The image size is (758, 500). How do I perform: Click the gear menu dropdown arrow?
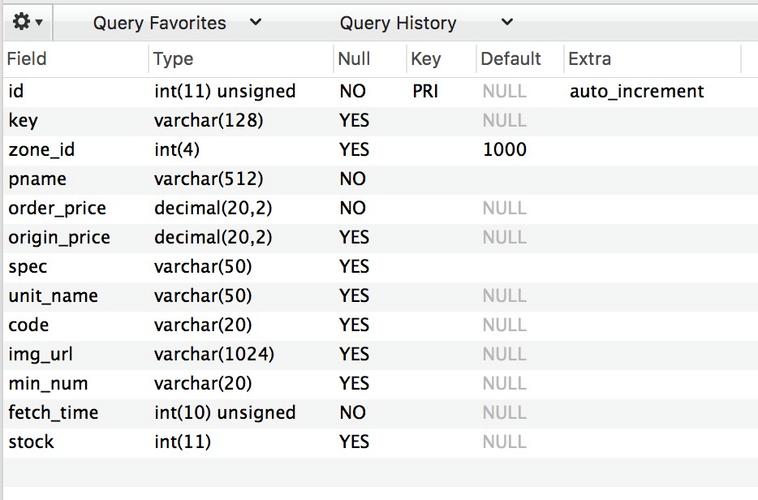tap(39, 23)
